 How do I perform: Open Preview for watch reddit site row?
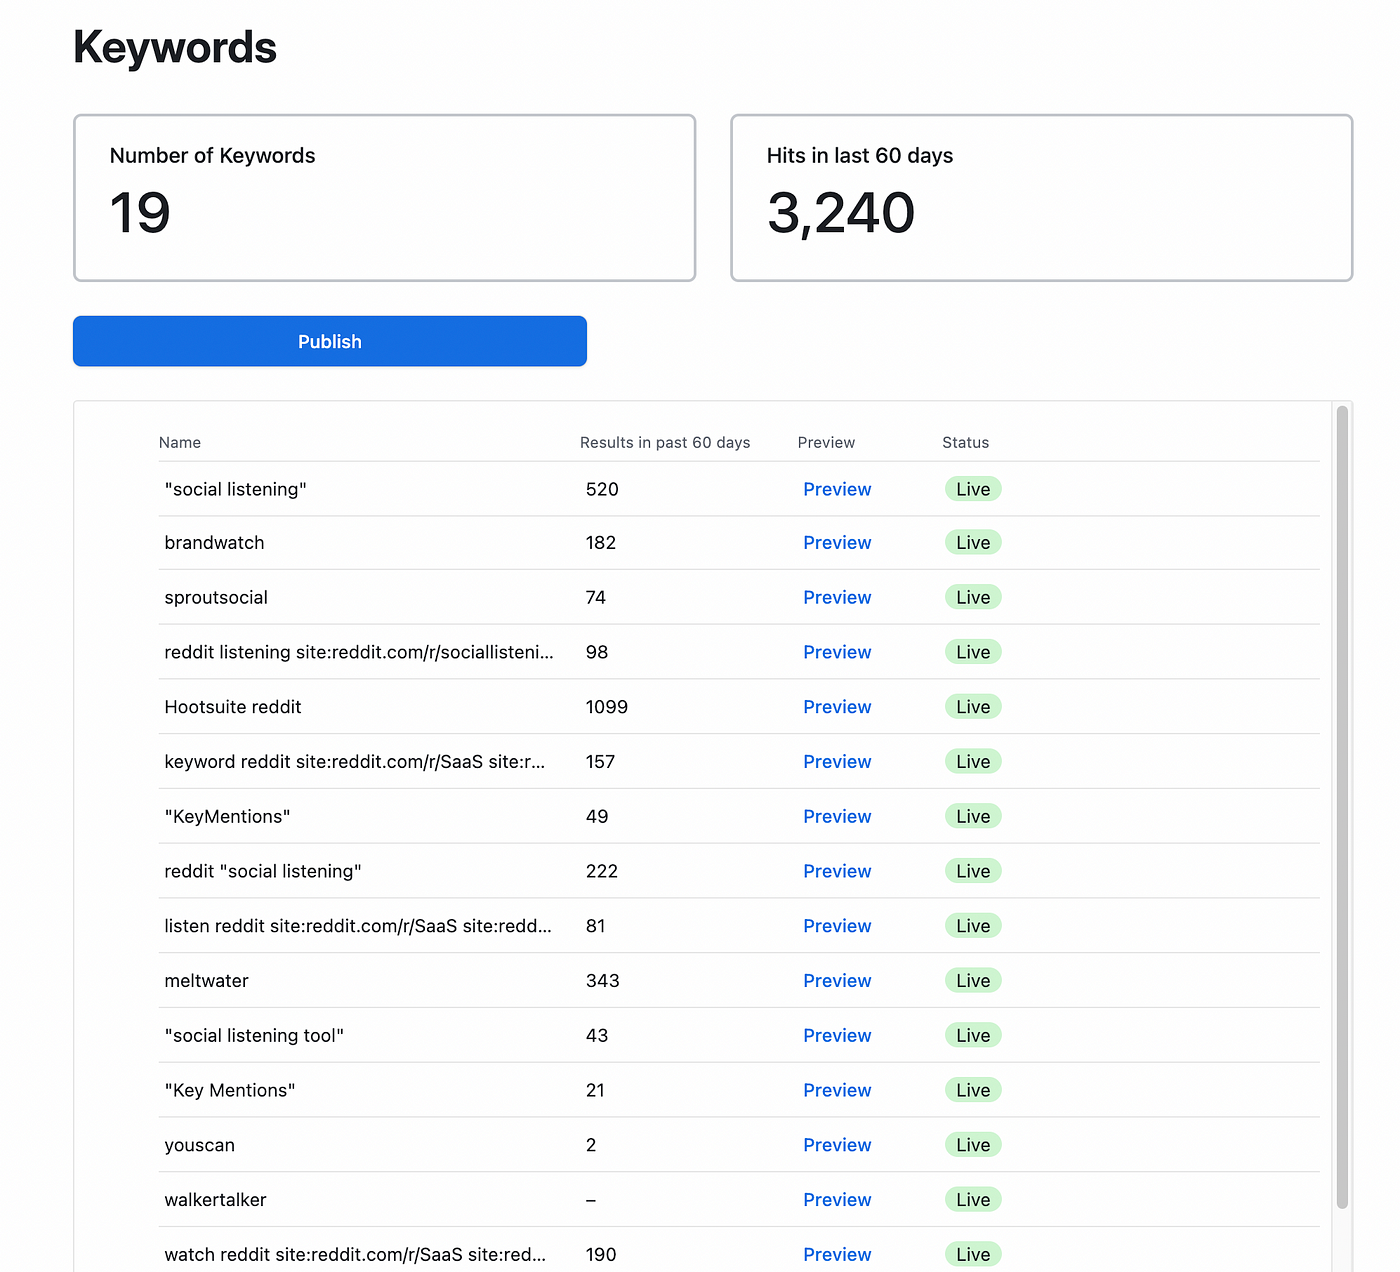pos(837,1254)
